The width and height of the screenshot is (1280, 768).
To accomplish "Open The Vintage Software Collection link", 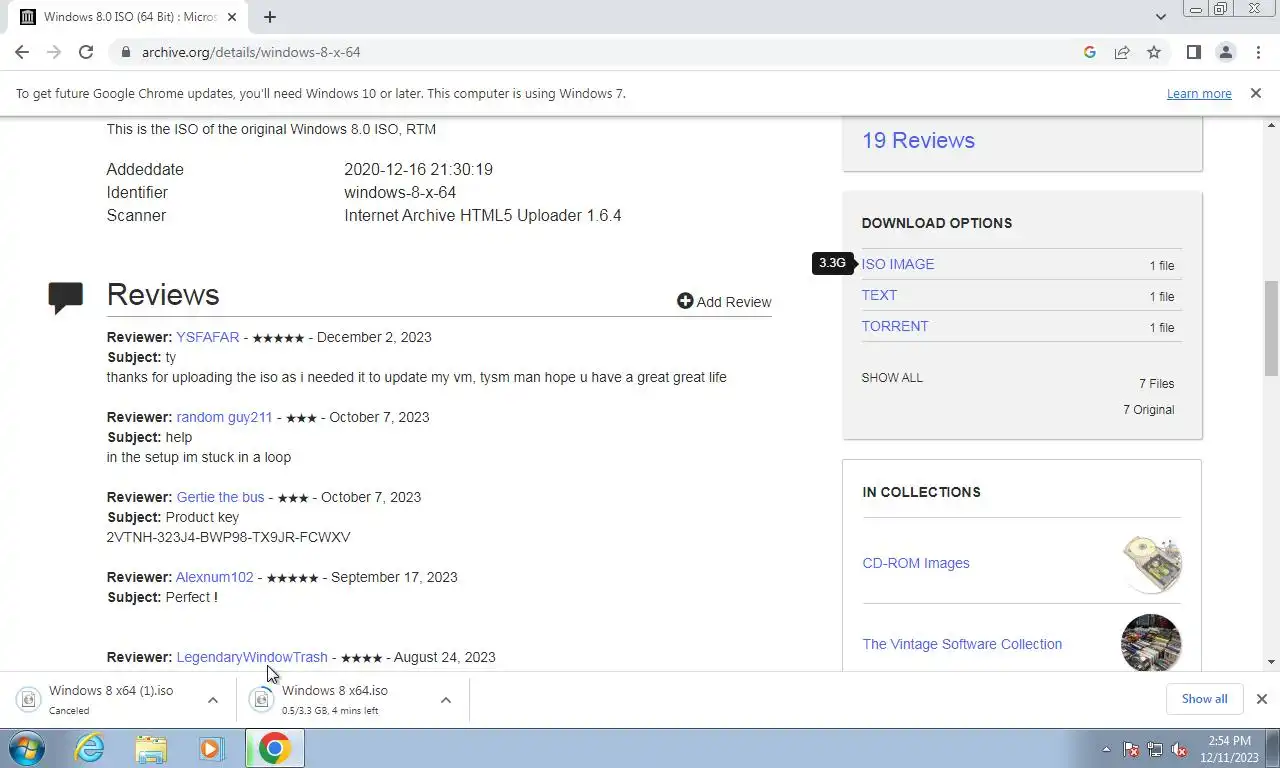I will 962,644.
